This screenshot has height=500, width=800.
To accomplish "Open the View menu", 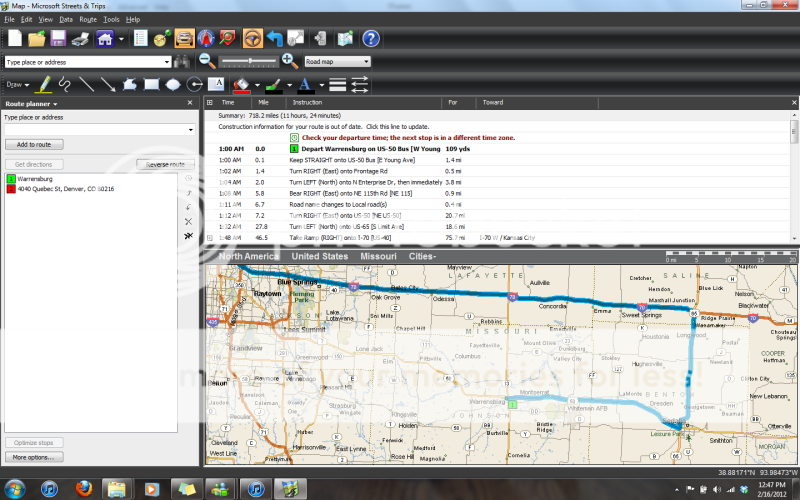I will tap(45, 19).
